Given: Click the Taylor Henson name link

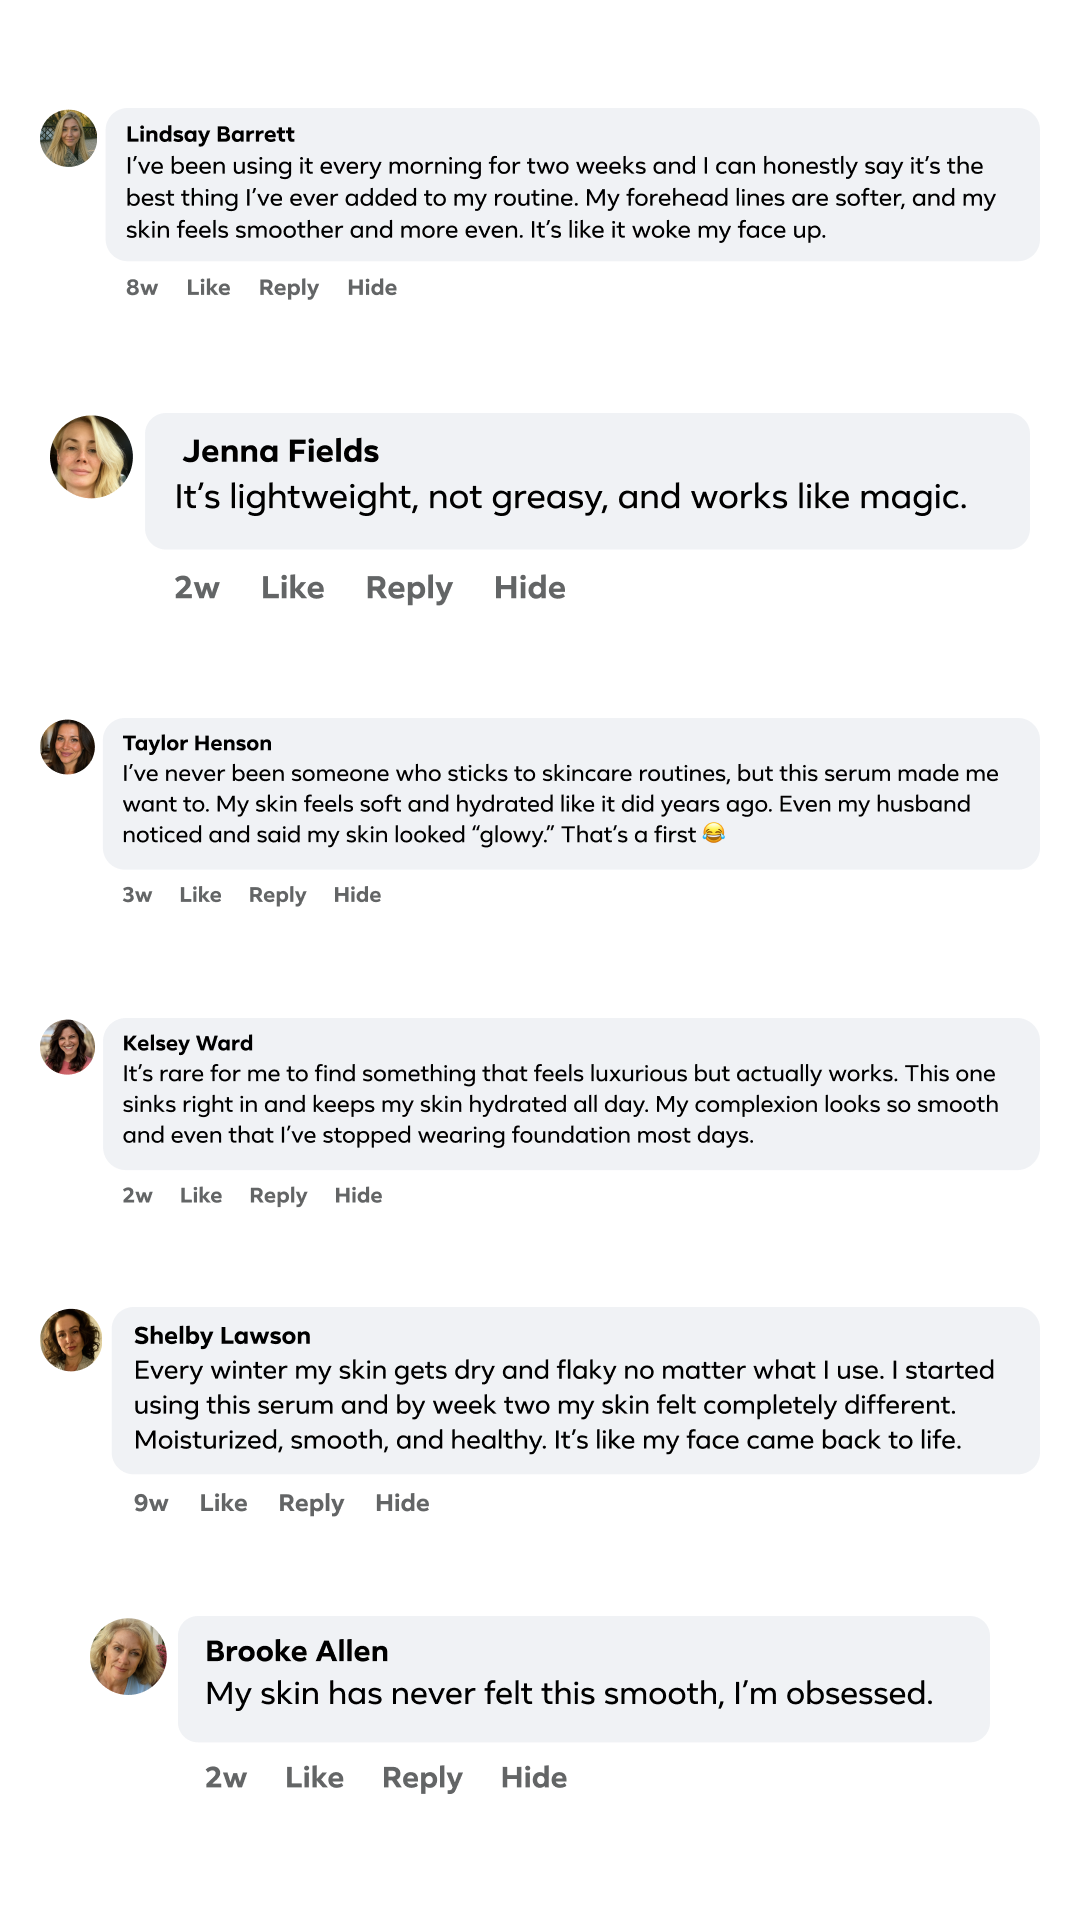Looking at the screenshot, I should 197,743.
